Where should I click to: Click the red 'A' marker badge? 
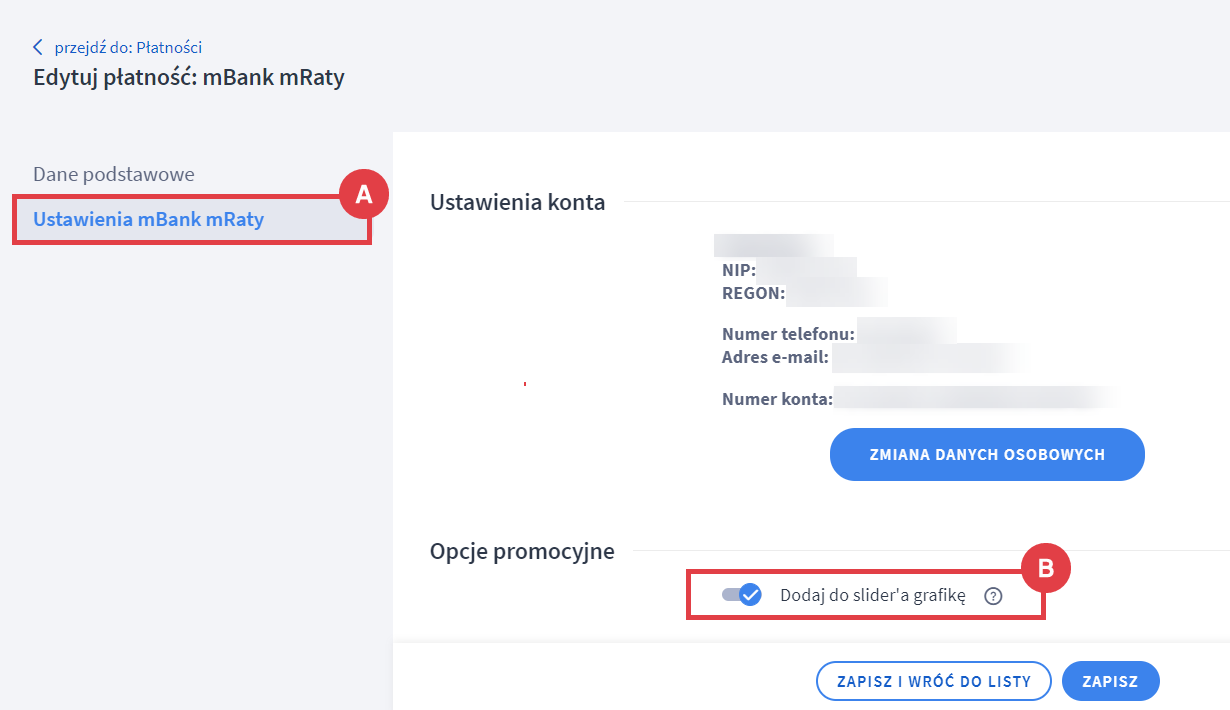364,195
